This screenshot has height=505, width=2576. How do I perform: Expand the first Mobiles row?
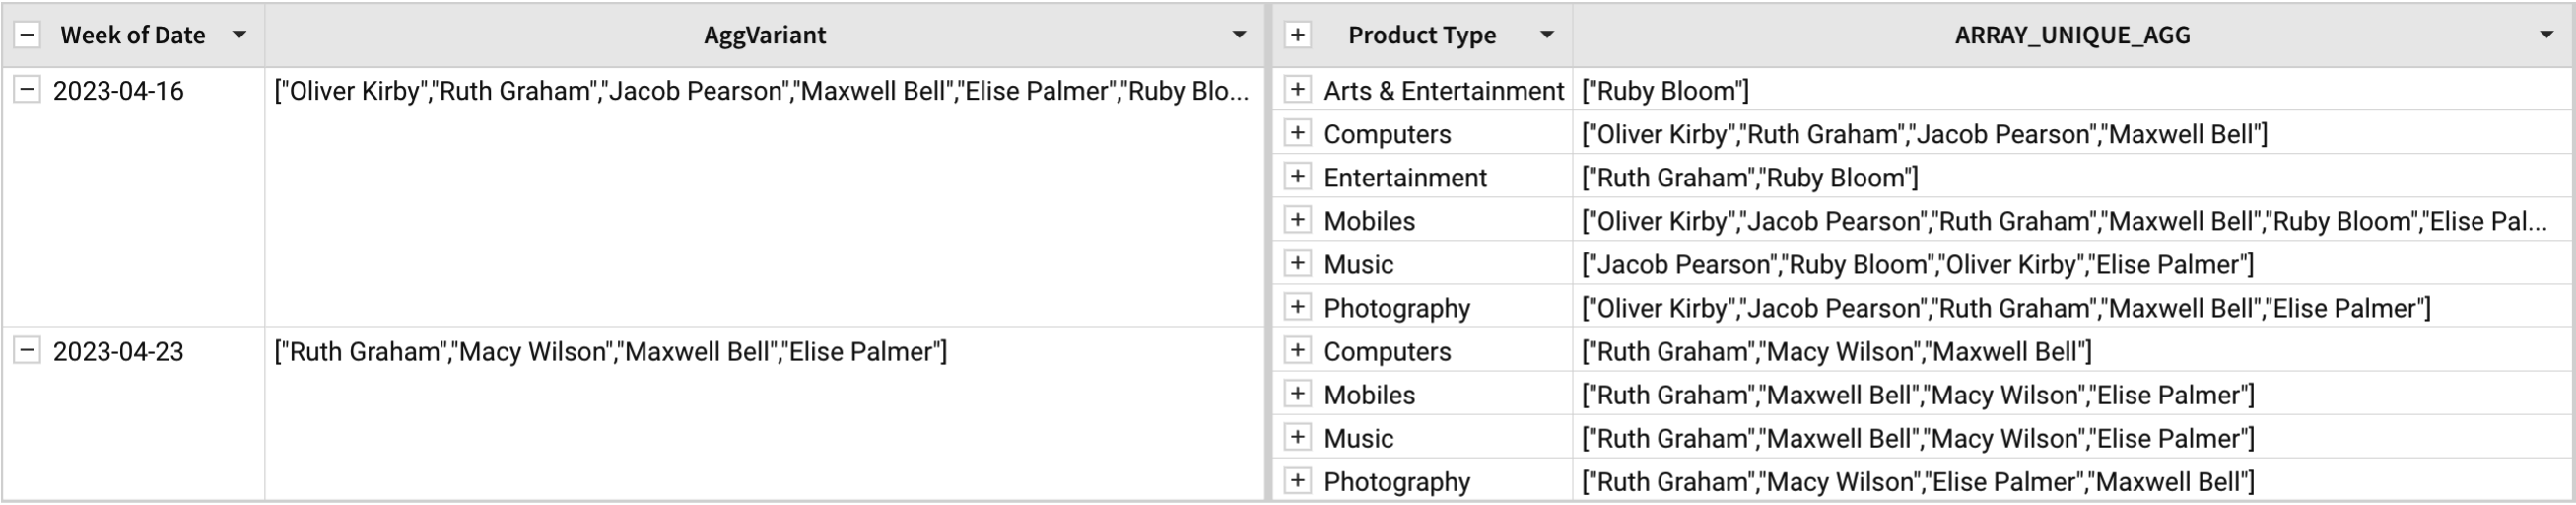1297,220
